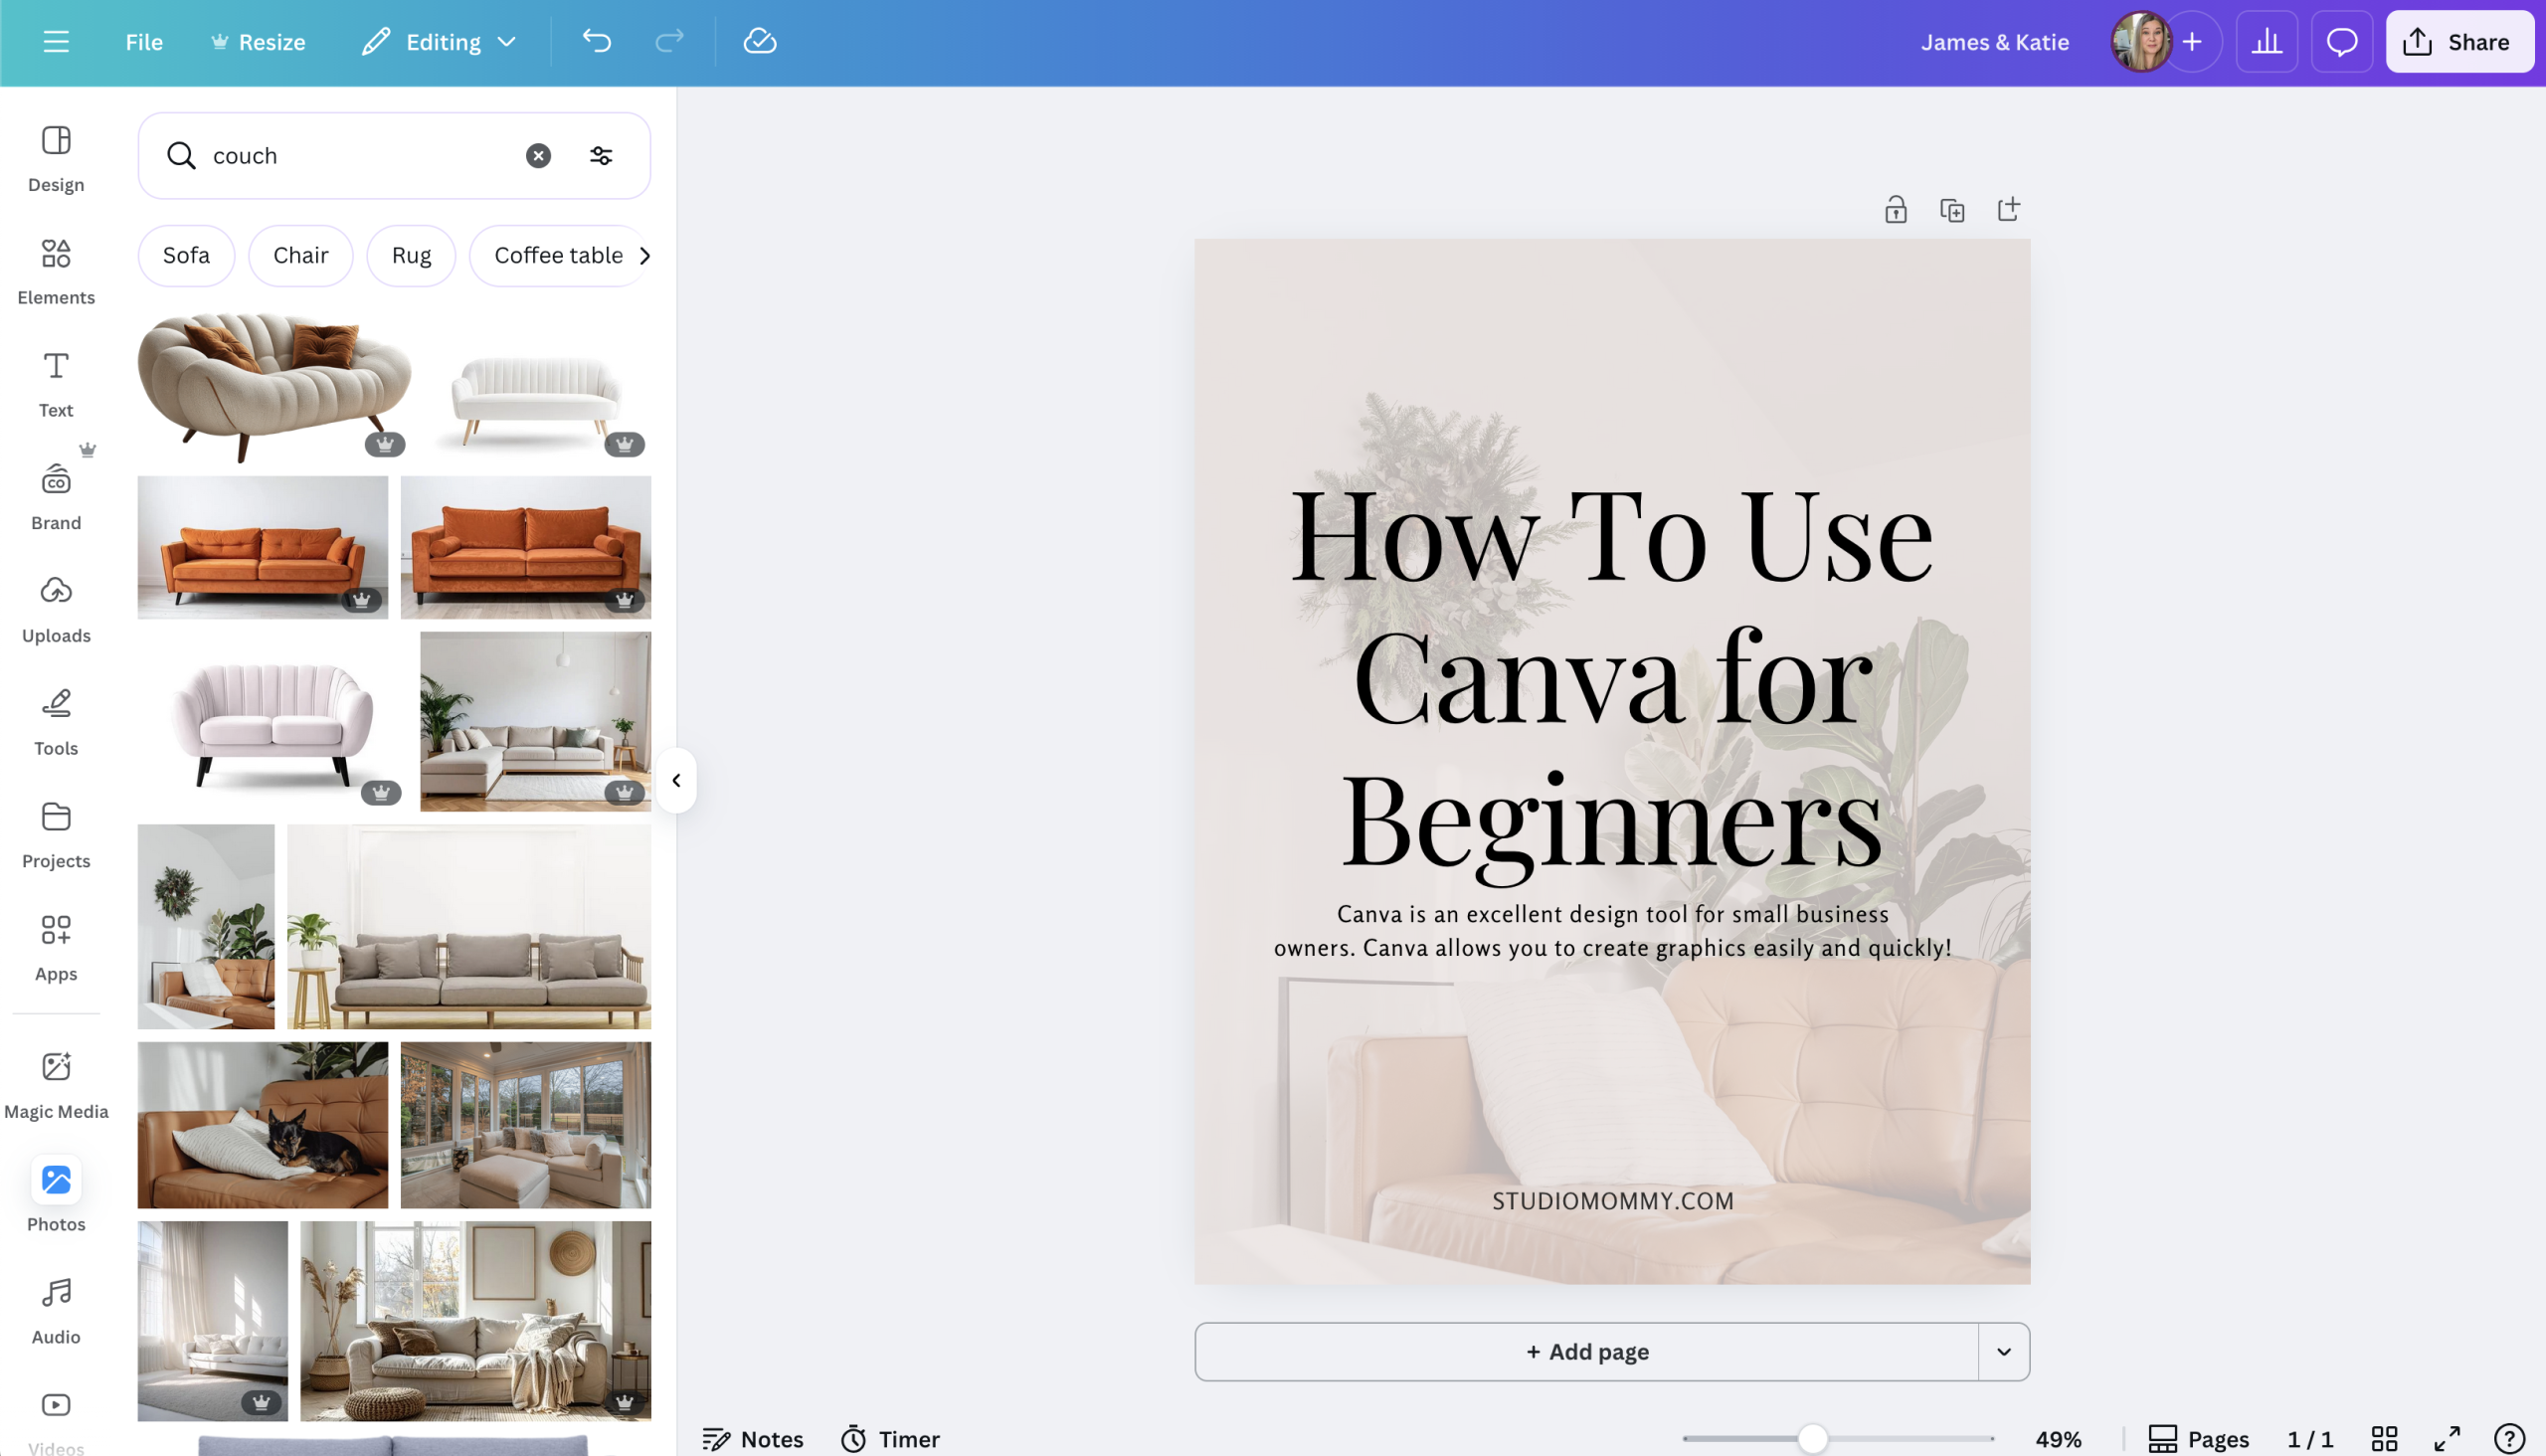Open the Elements sidebar tab
The width and height of the screenshot is (2546, 1456).
[56, 272]
